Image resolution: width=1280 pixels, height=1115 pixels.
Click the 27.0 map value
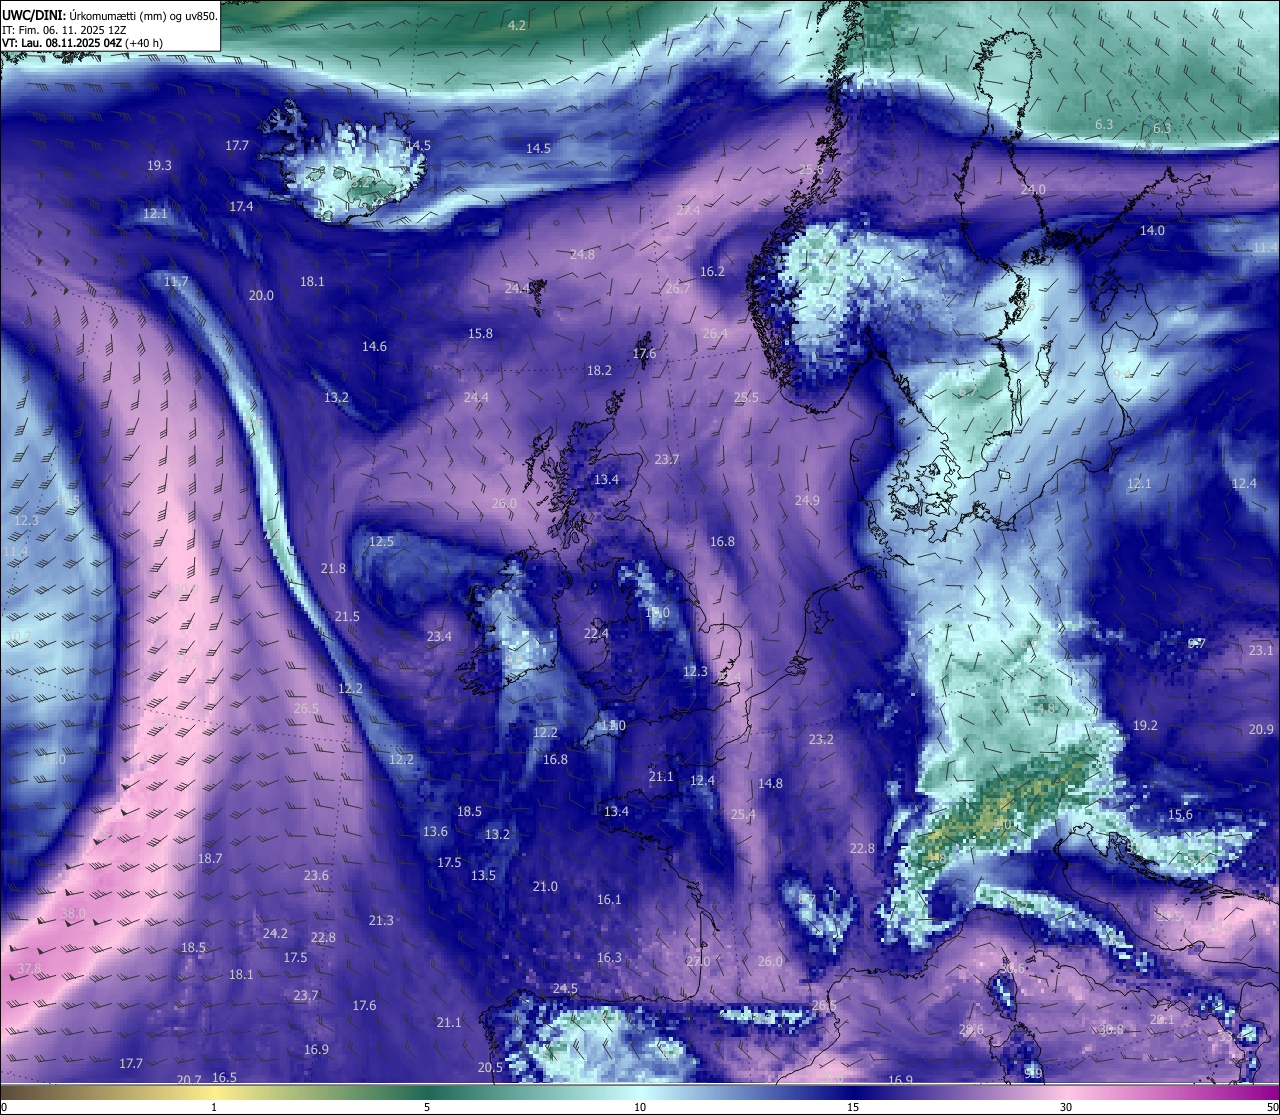click(698, 961)
